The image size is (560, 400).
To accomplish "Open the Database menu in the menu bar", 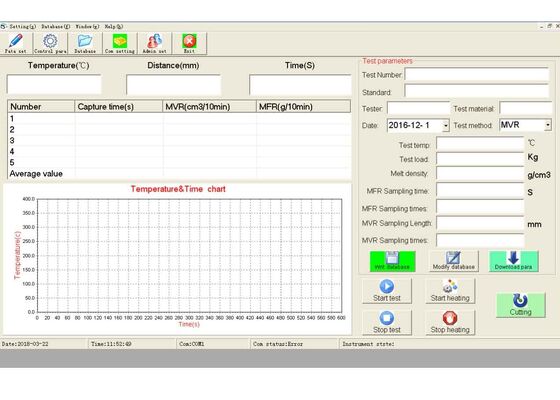I will tap(56, 26).
